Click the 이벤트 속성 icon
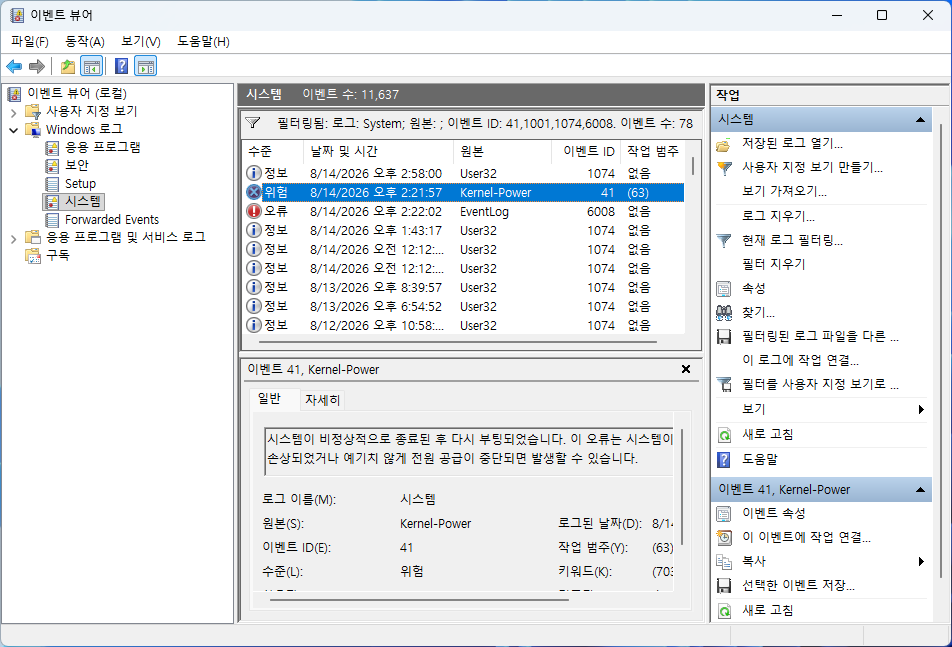The height and width of the screenshot is (647, 952). pyautogui.click(x=724, y=513)
